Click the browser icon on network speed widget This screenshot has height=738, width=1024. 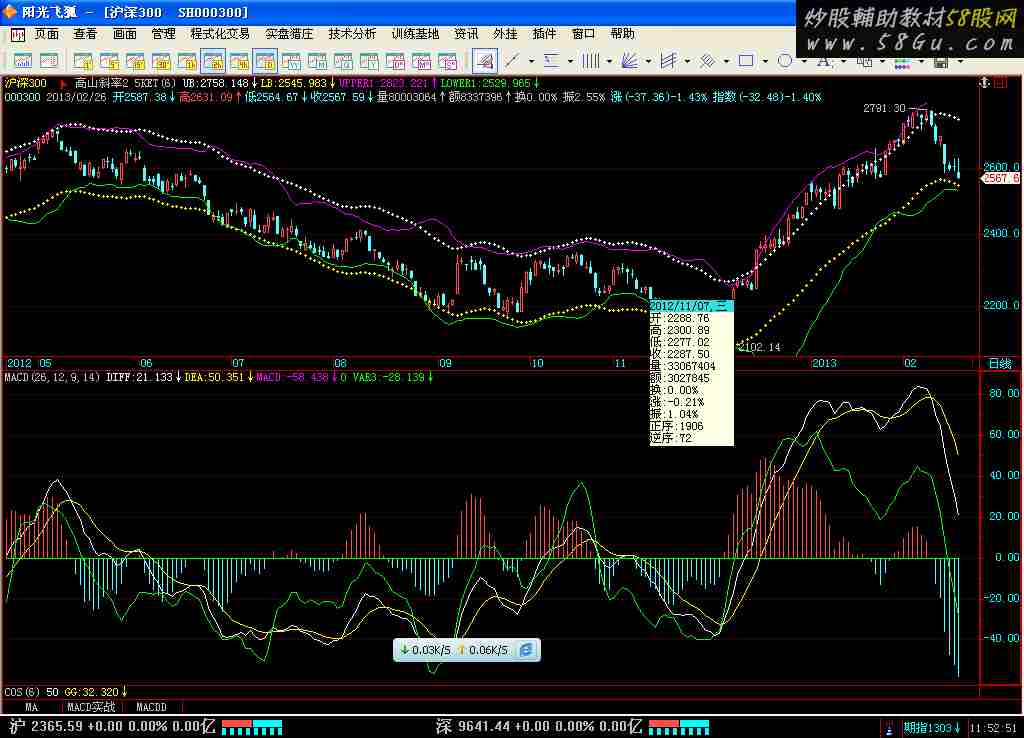click(526, 650)
